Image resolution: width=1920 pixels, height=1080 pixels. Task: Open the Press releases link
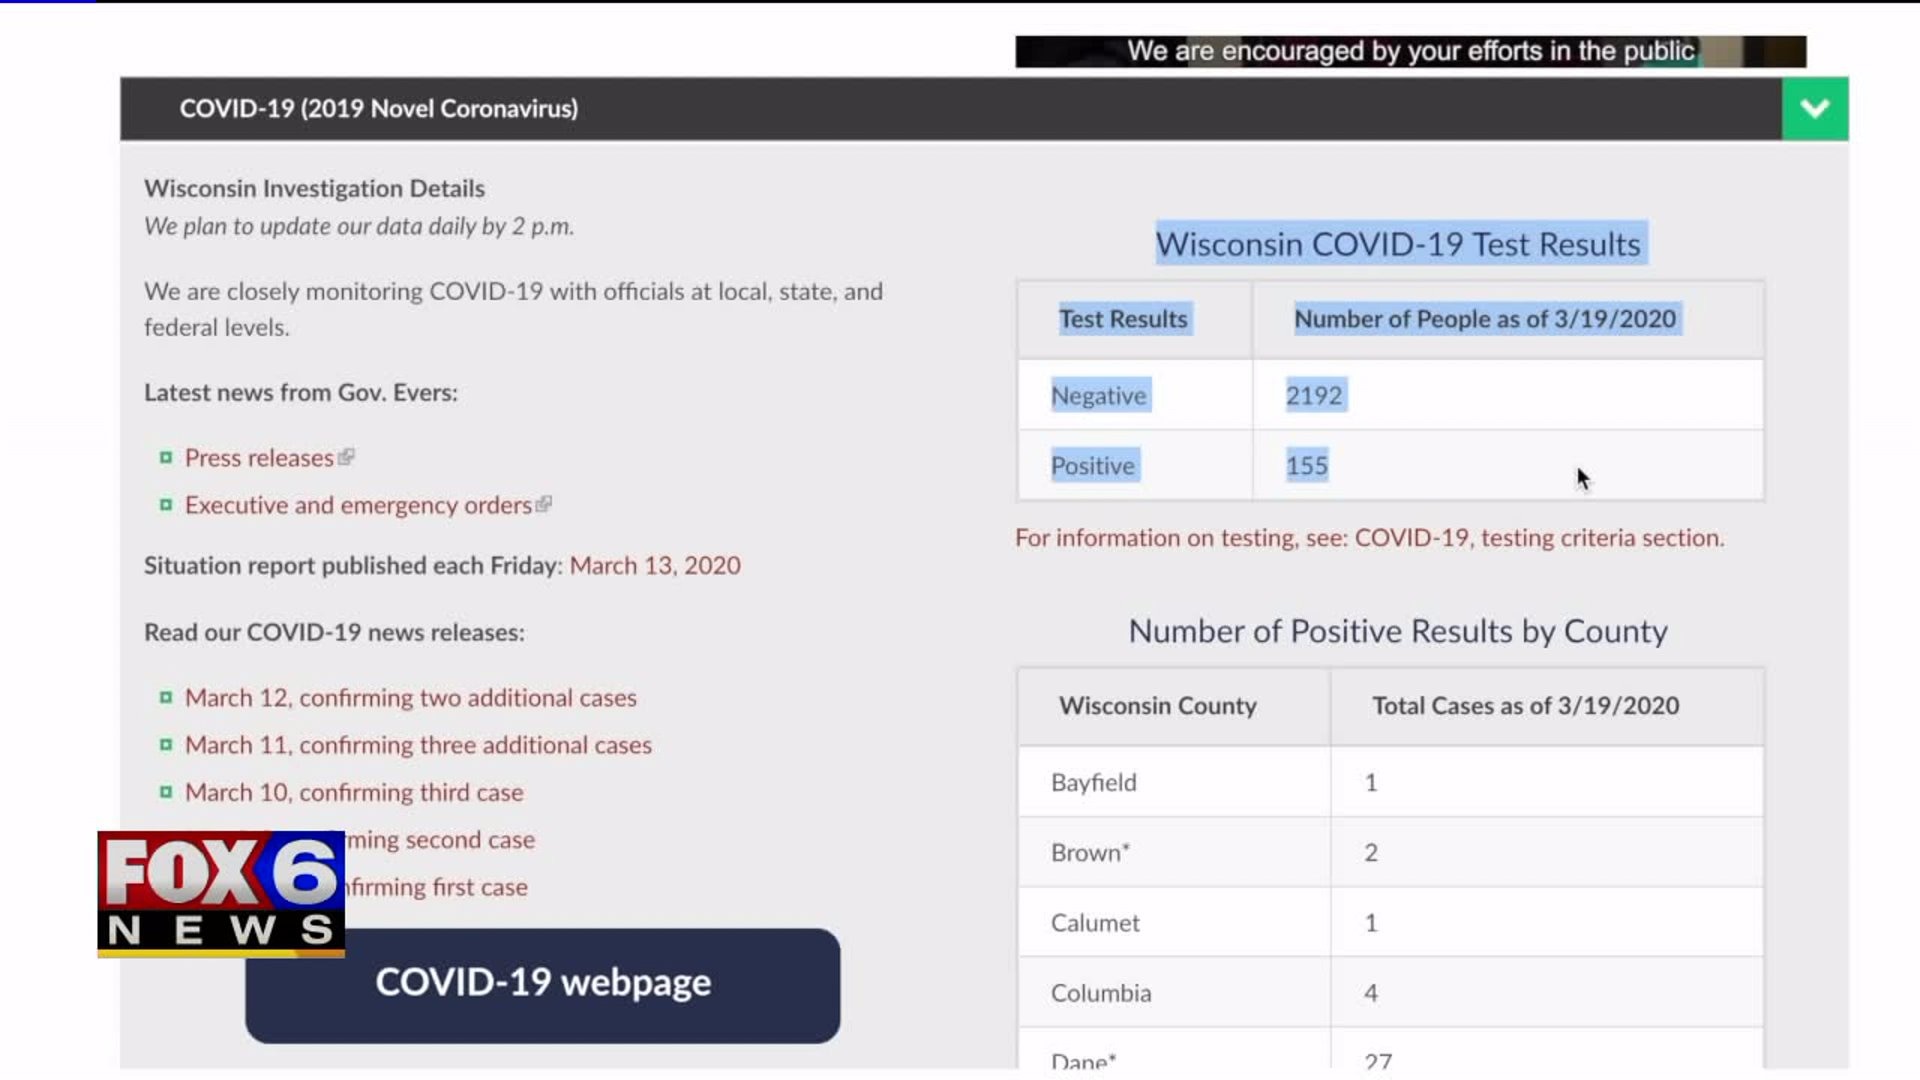tap(259, 458)
